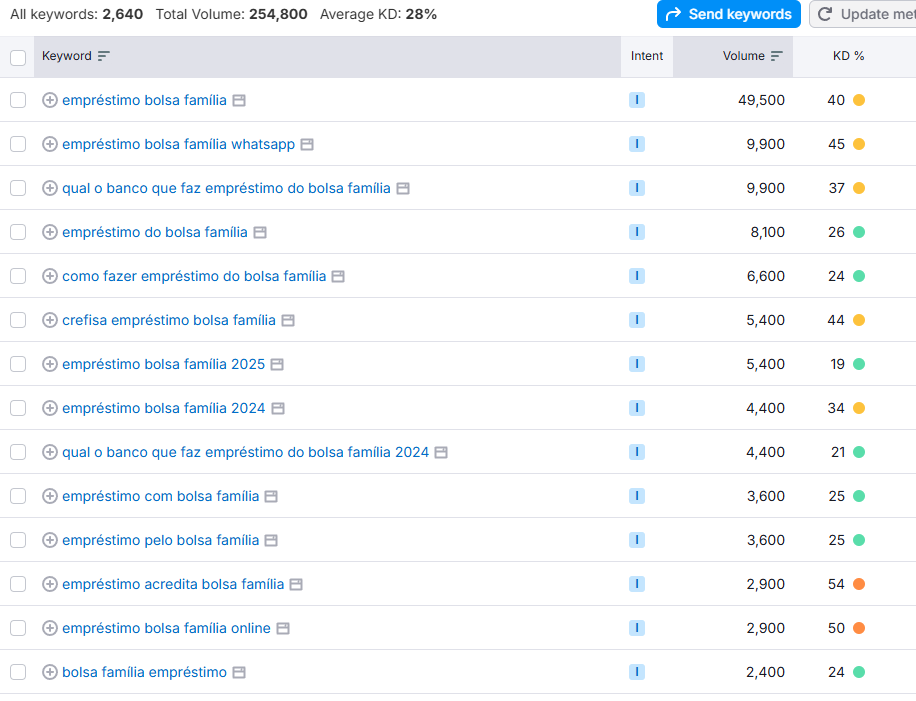
Task: Click orange KD dot for 'empréstimo acredita bolsa família'
Action: [859, 584]
